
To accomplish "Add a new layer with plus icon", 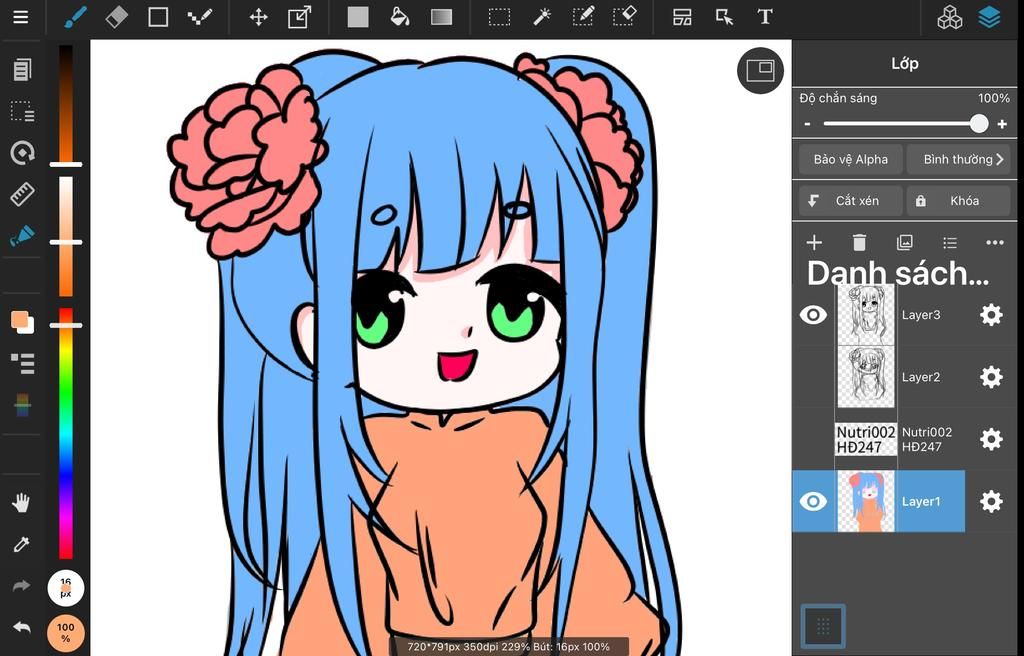I will [814, 243].
